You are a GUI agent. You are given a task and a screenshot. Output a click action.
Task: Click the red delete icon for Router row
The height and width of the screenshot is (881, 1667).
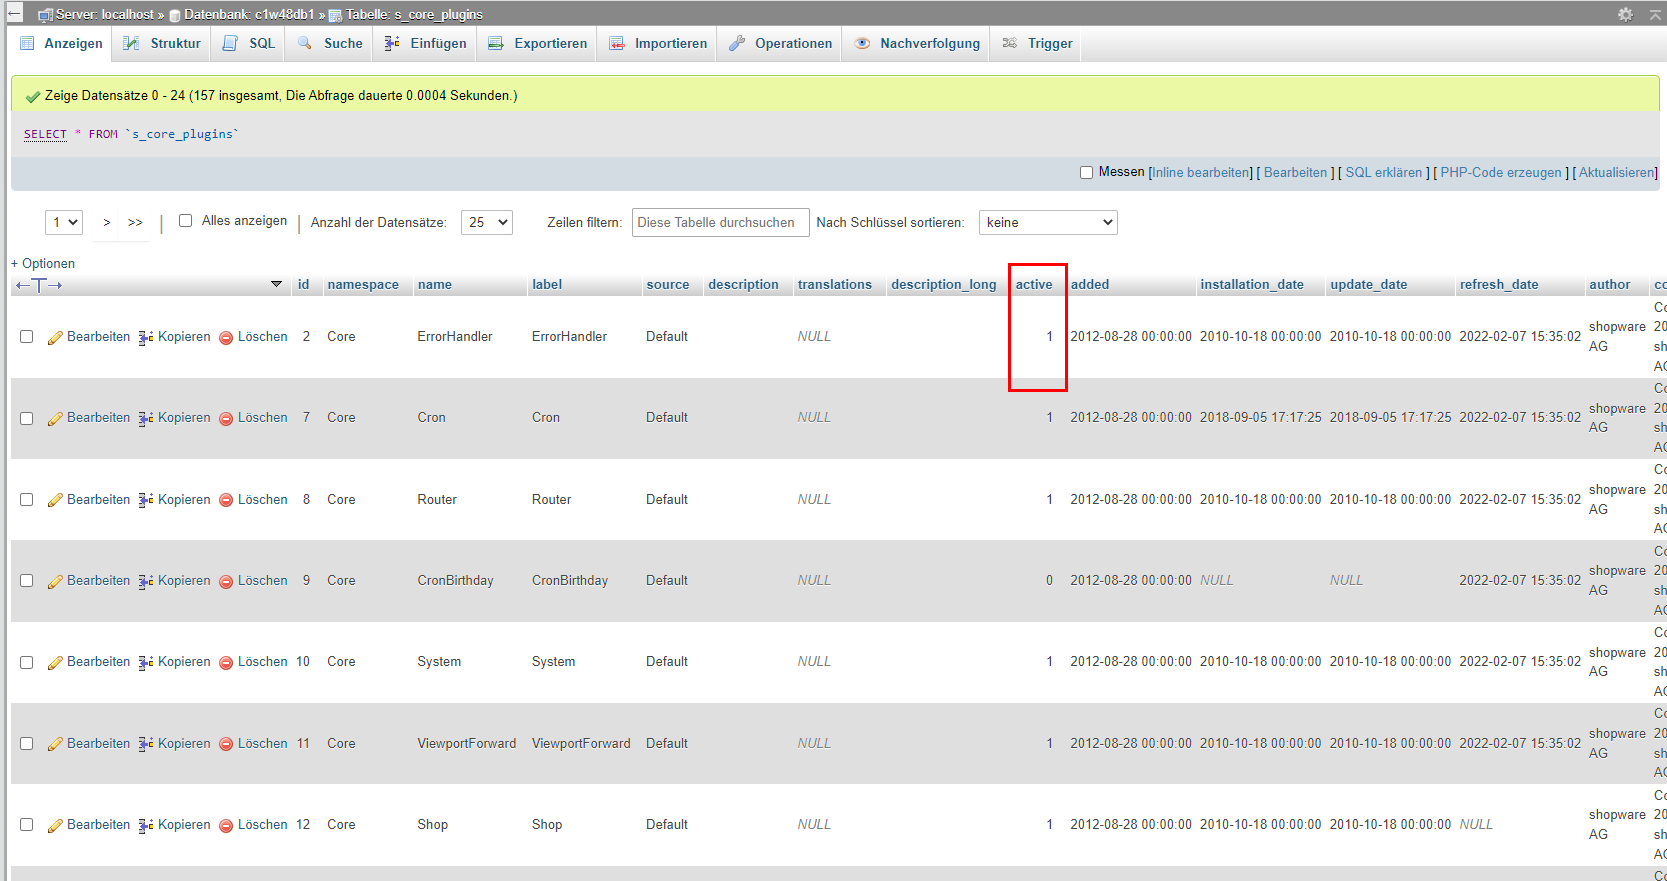pyautogui.click(x=226, y=500)
